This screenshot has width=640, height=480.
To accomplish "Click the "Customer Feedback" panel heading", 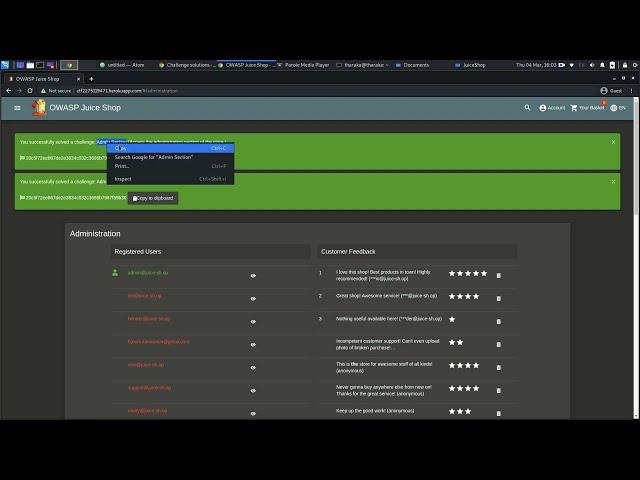I will 348,252.
